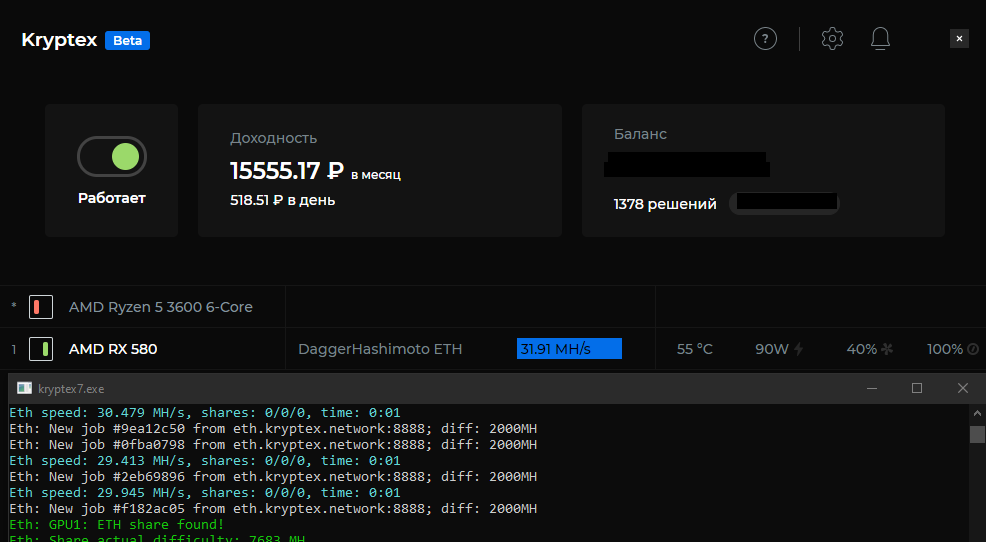Open Kryptex settings gear

coord(832,39)
